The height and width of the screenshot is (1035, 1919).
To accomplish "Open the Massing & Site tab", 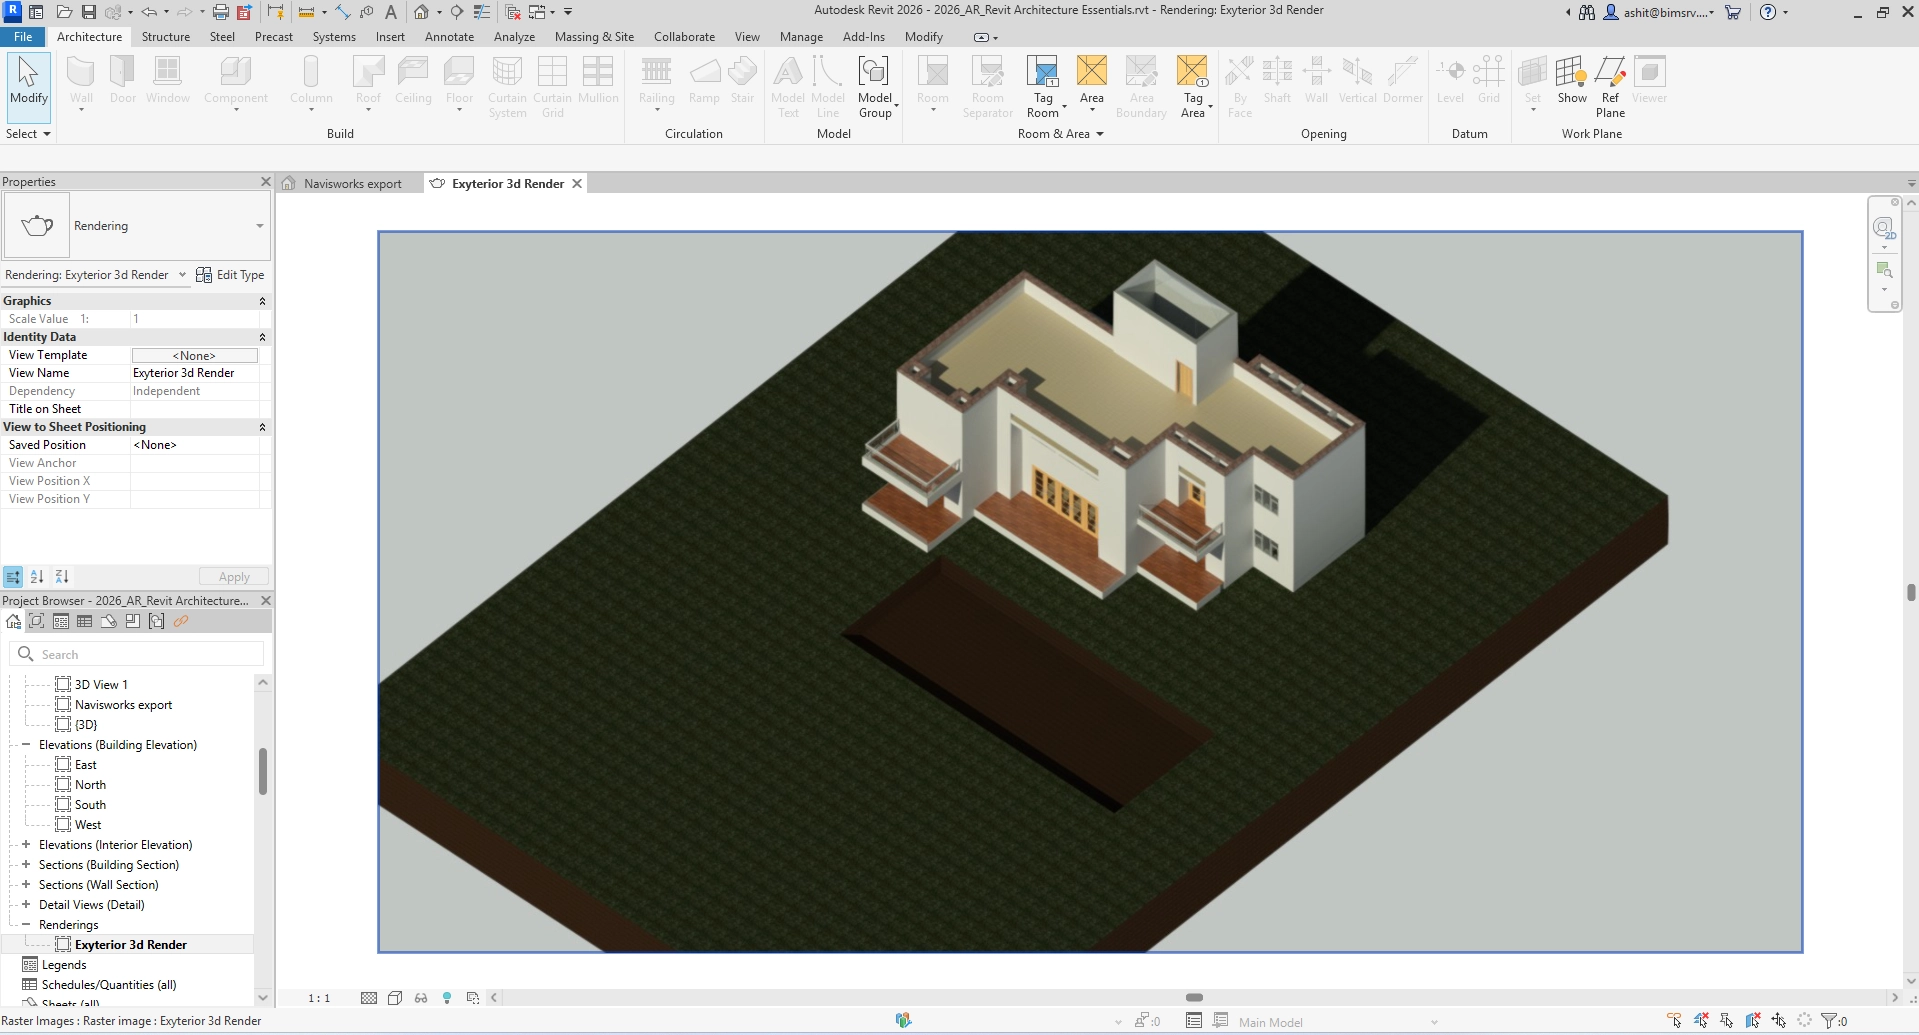I will click(x=594, y=37).
